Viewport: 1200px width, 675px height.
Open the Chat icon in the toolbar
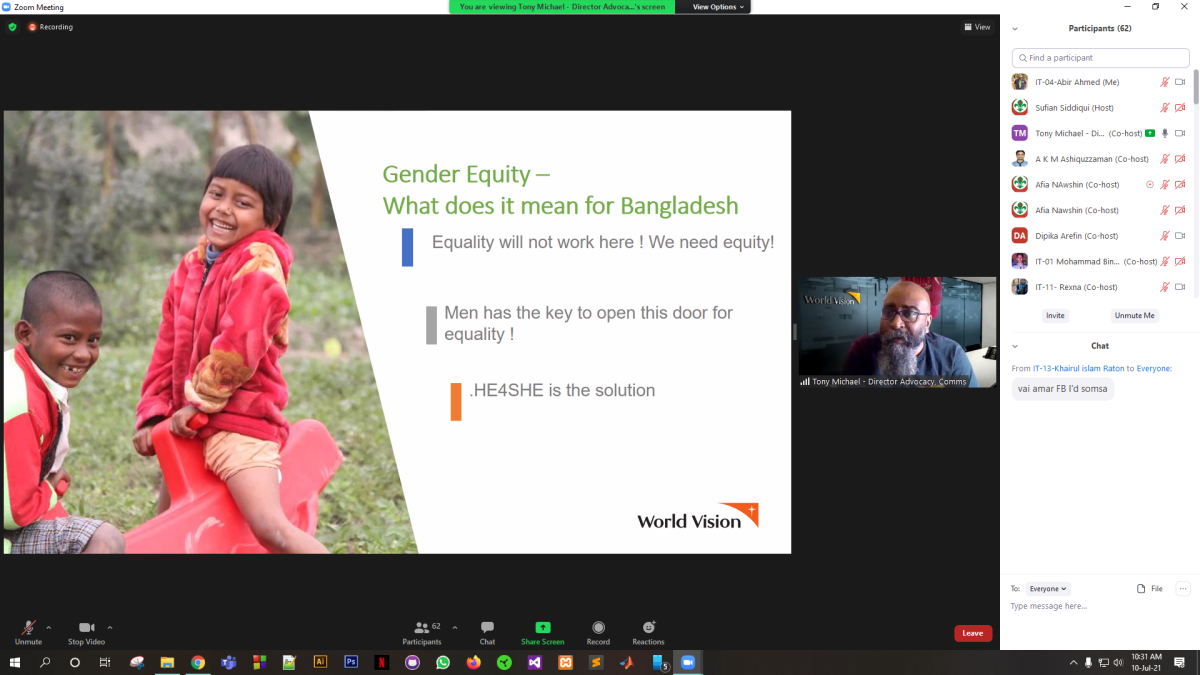pyautogui.click(x=487, y=627)
